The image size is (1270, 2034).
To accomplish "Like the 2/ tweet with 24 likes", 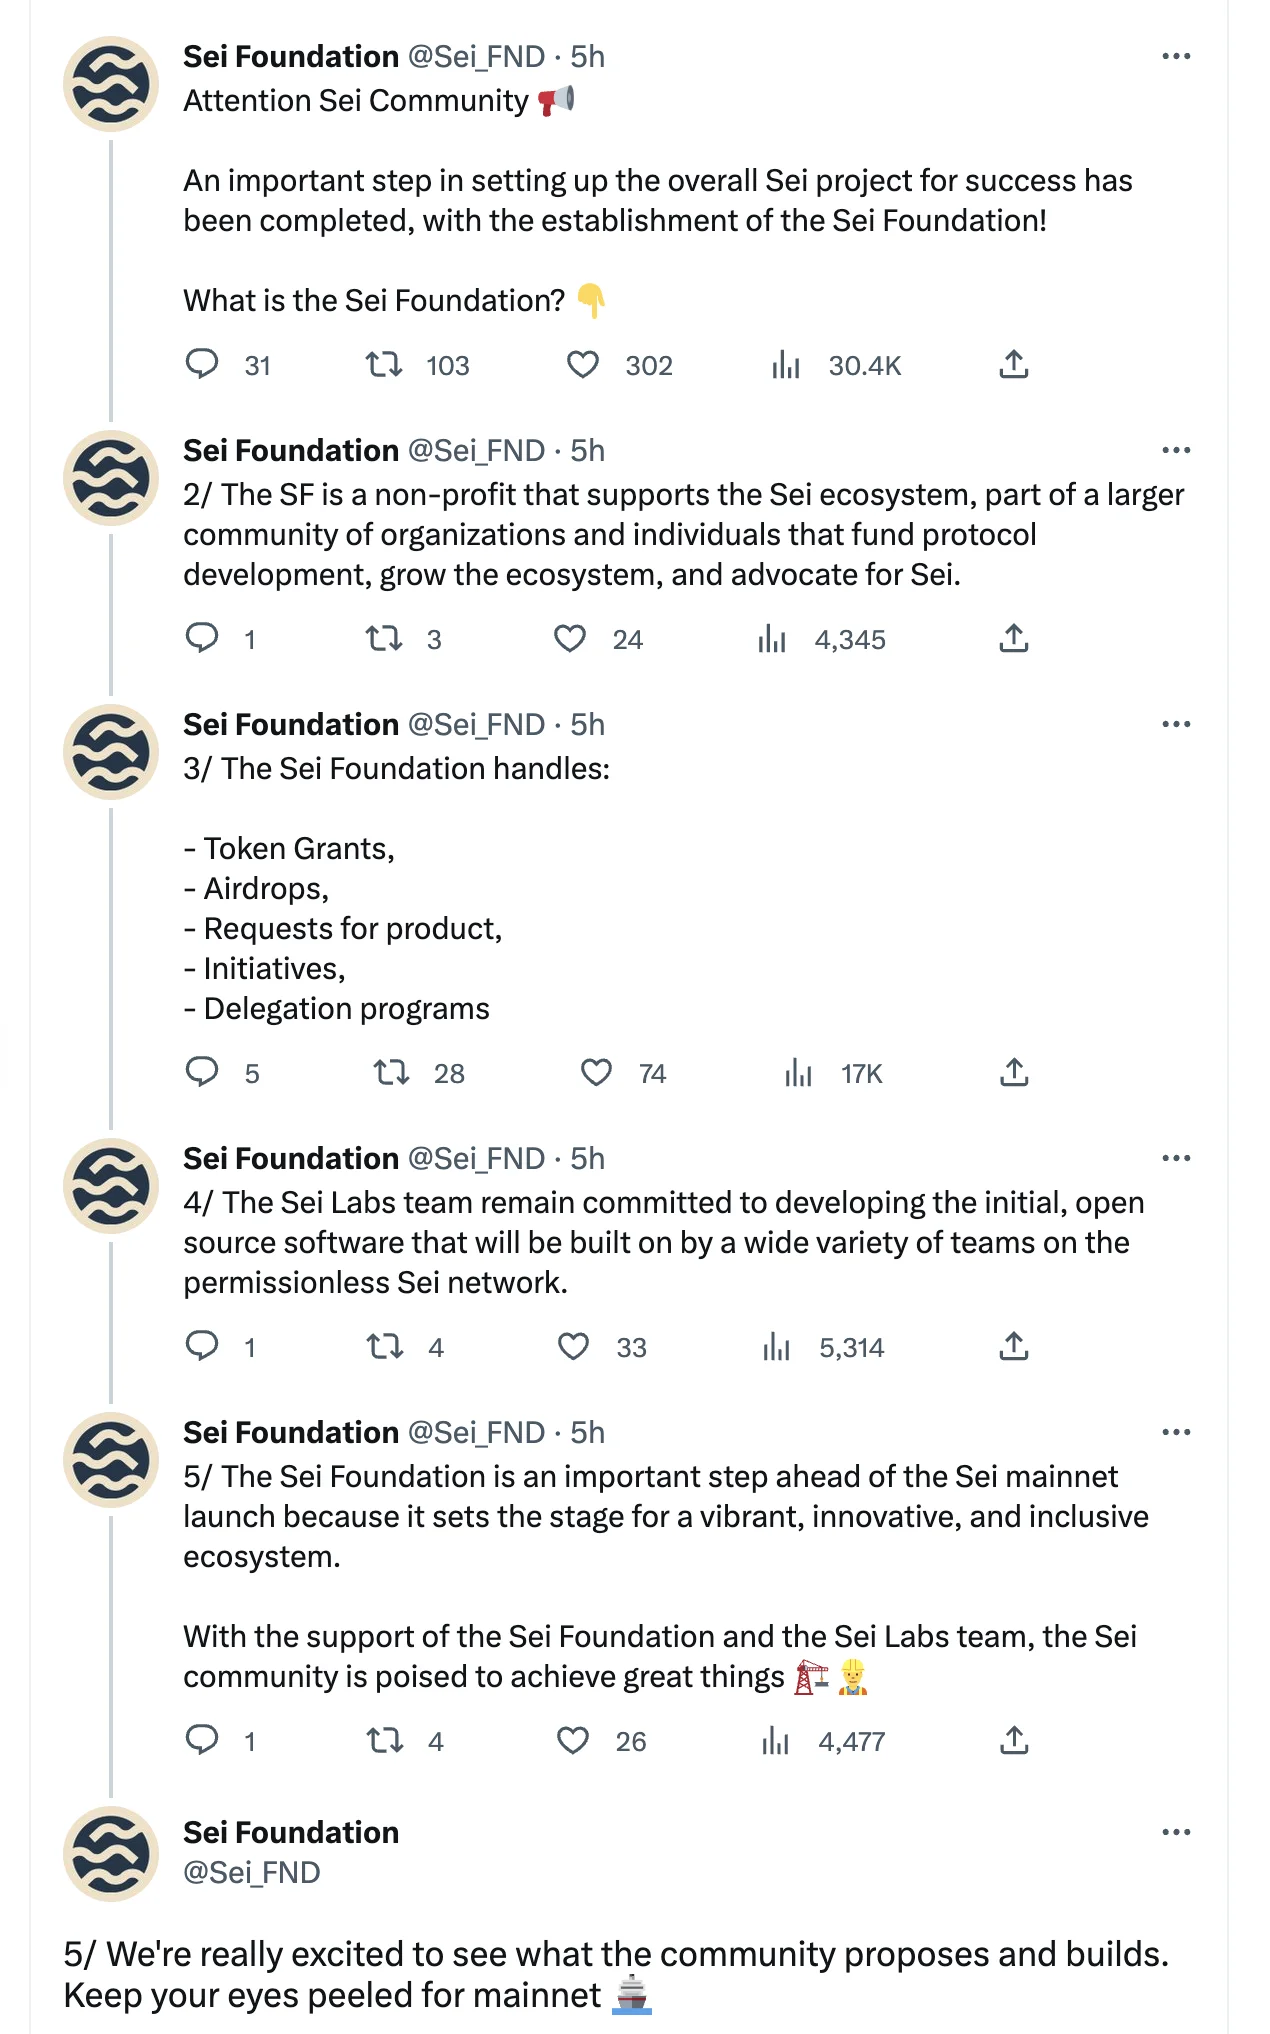I will coord(570,639).
